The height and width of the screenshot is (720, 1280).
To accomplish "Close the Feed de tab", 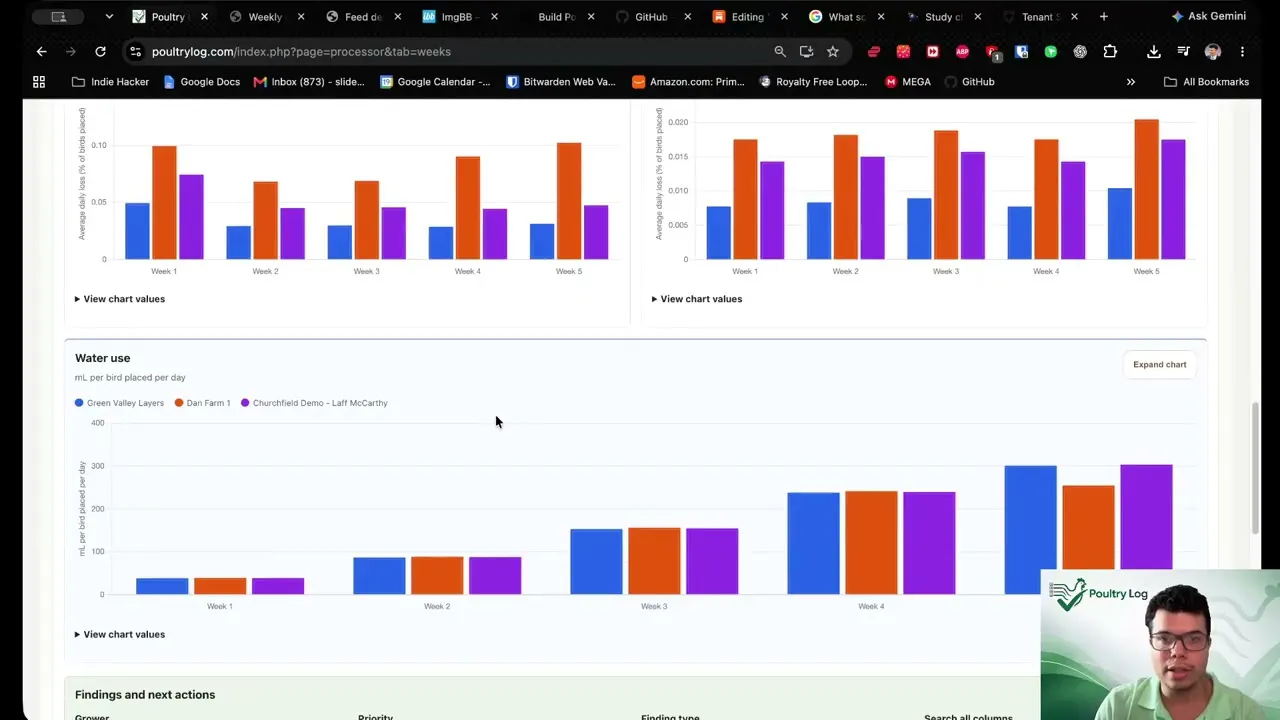I will (397, 16).
